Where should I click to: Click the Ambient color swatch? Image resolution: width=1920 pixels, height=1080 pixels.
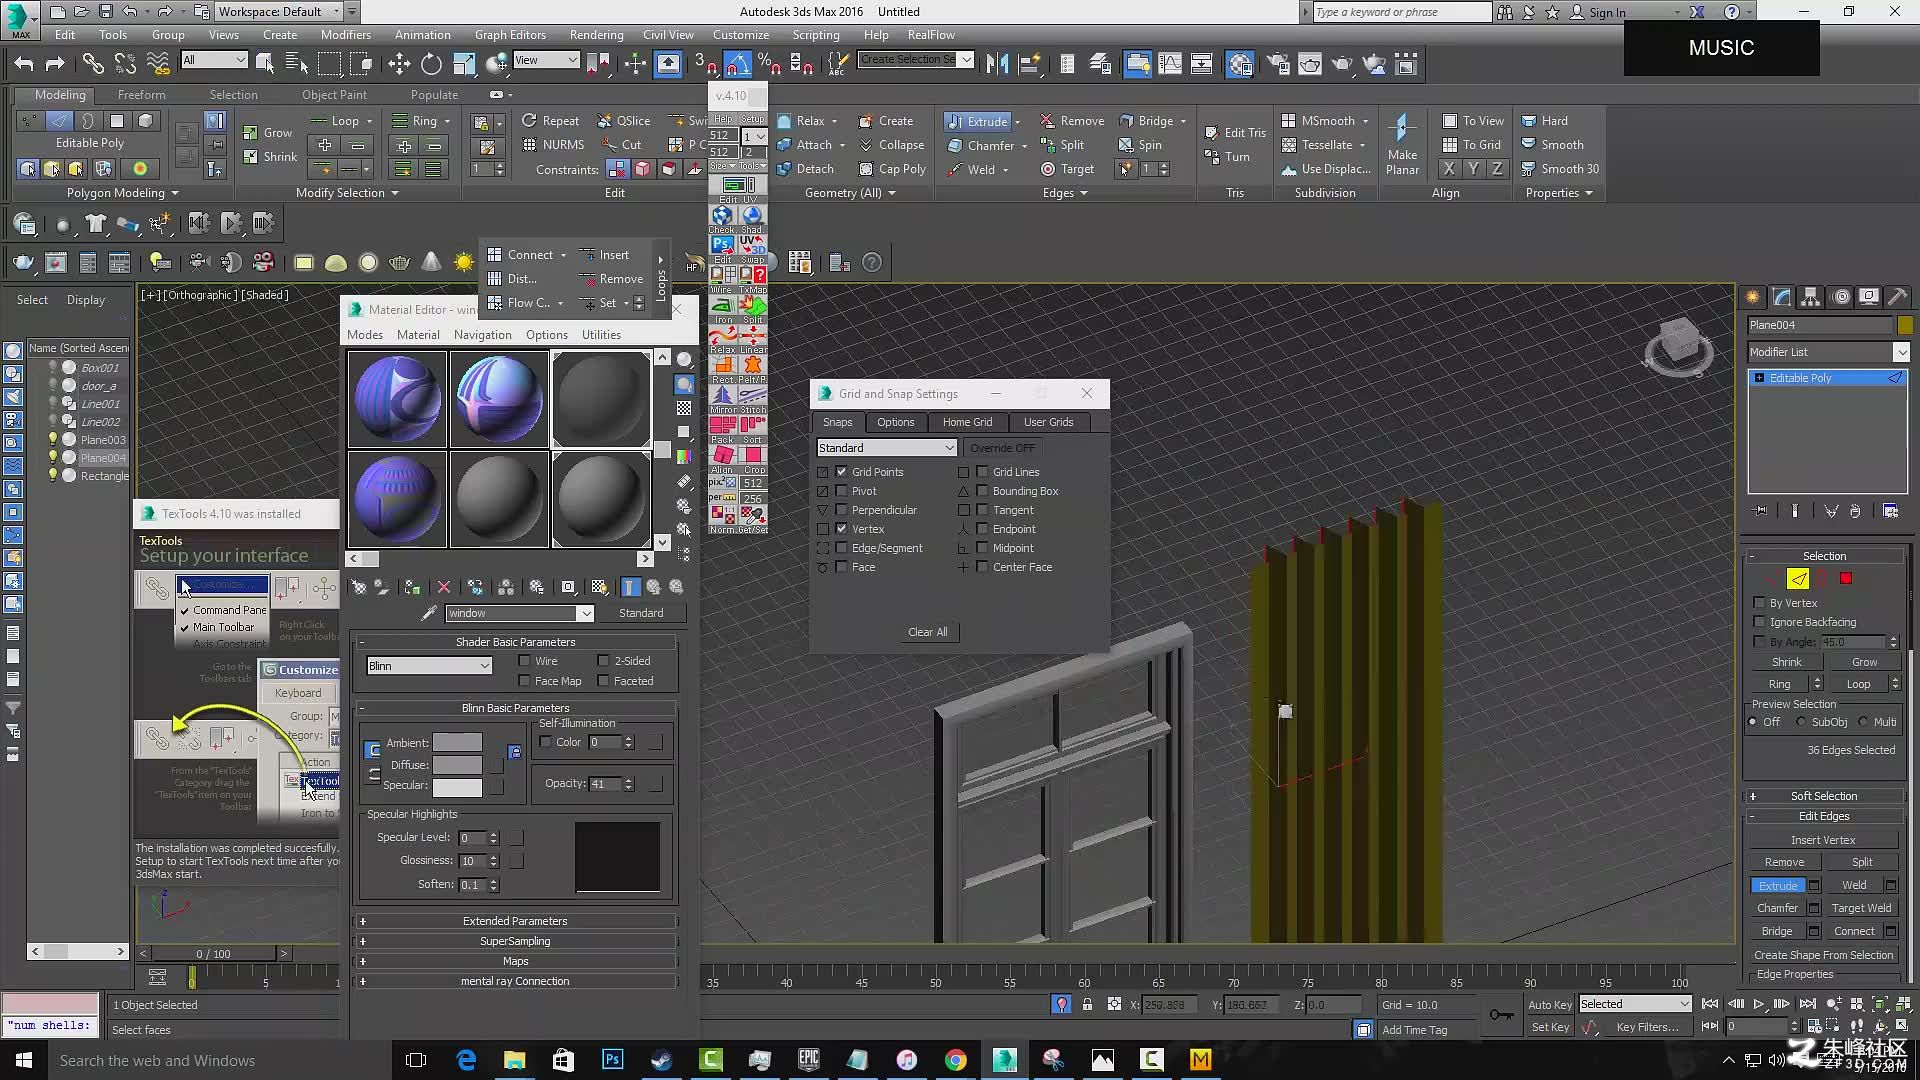457,743
